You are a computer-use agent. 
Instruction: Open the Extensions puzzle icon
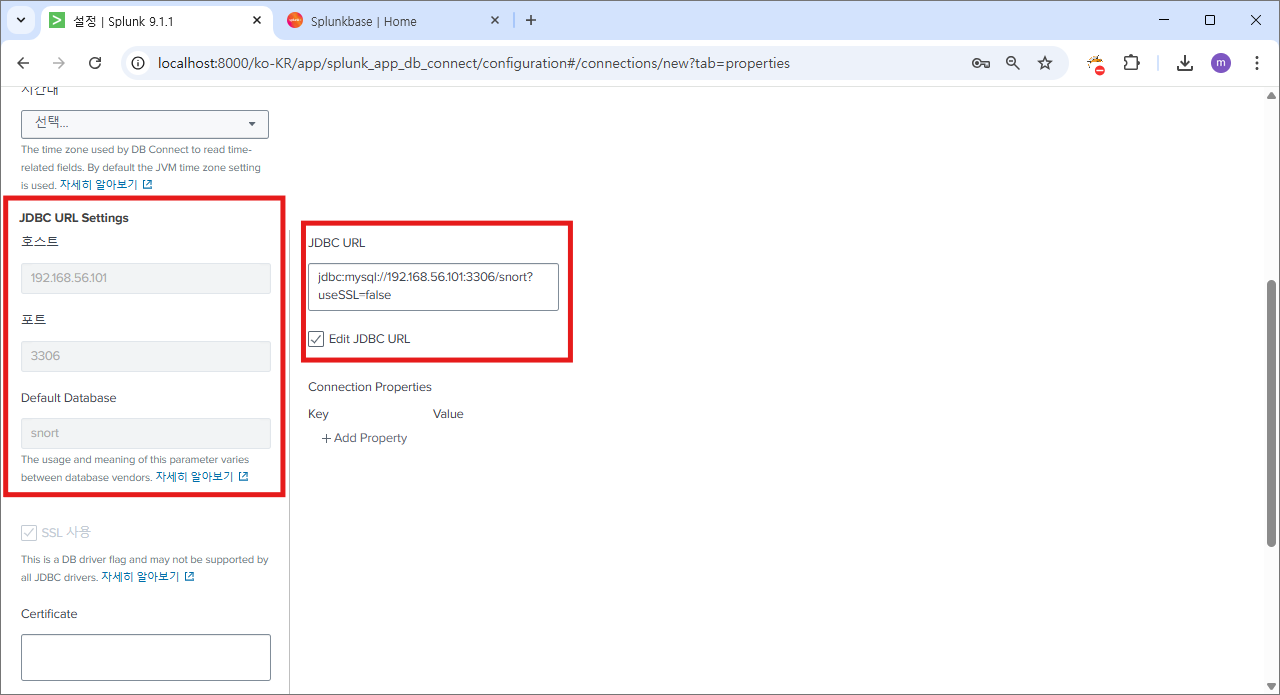click(x=1131, y=63)
